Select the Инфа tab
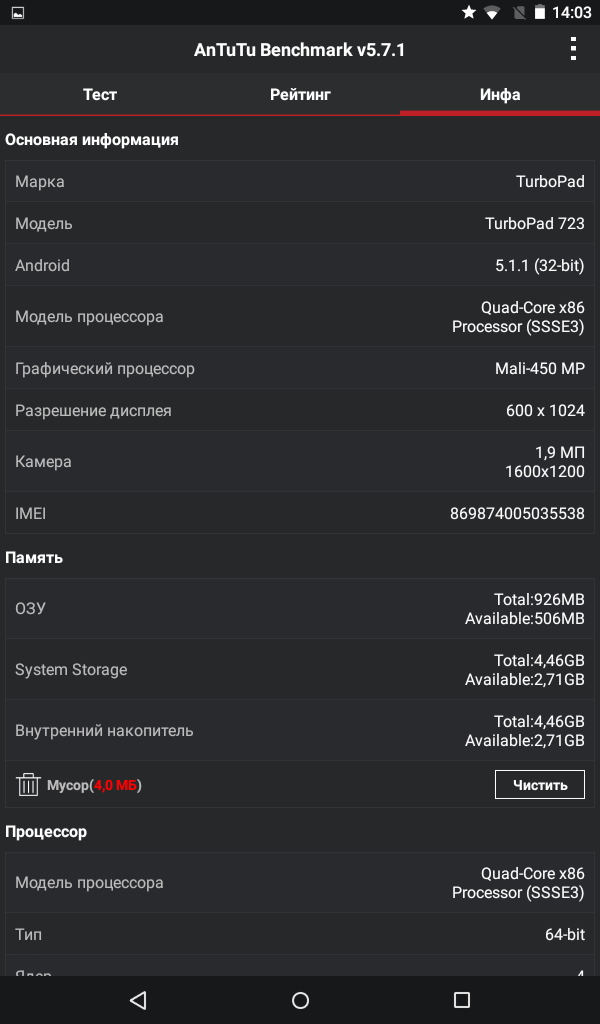 tap(499, 95)
